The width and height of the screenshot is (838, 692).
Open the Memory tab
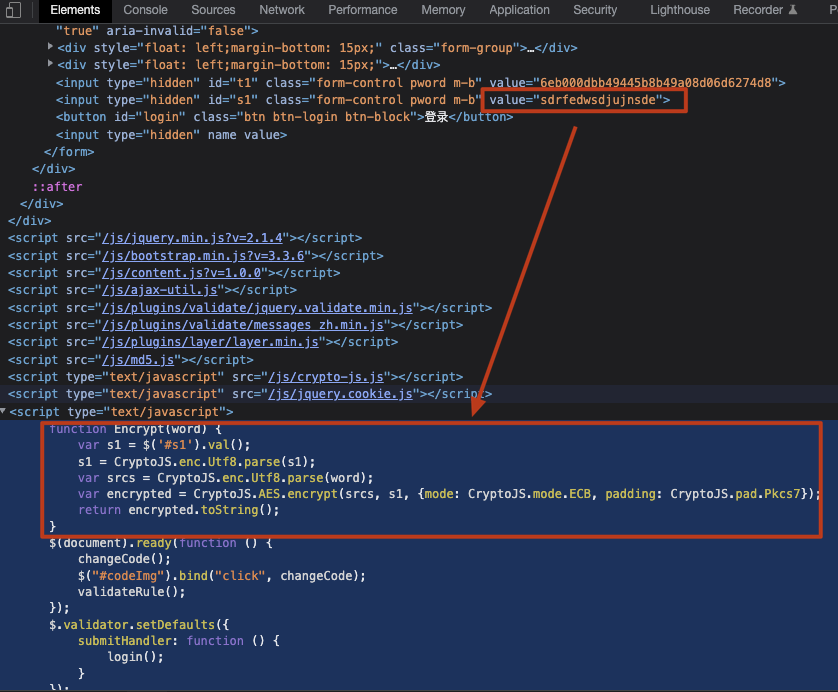point(443,10)
